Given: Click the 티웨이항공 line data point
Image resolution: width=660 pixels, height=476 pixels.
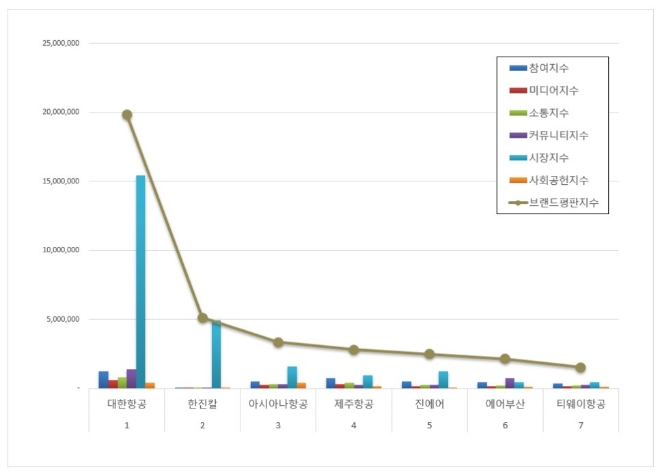Looking at the screenshot, I should (x=580, y=367).
